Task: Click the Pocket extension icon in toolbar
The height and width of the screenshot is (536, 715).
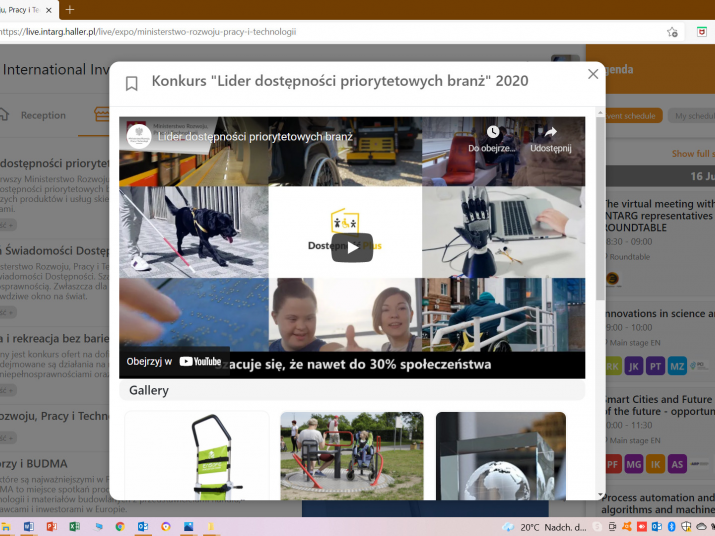Action: click(703, 31)
